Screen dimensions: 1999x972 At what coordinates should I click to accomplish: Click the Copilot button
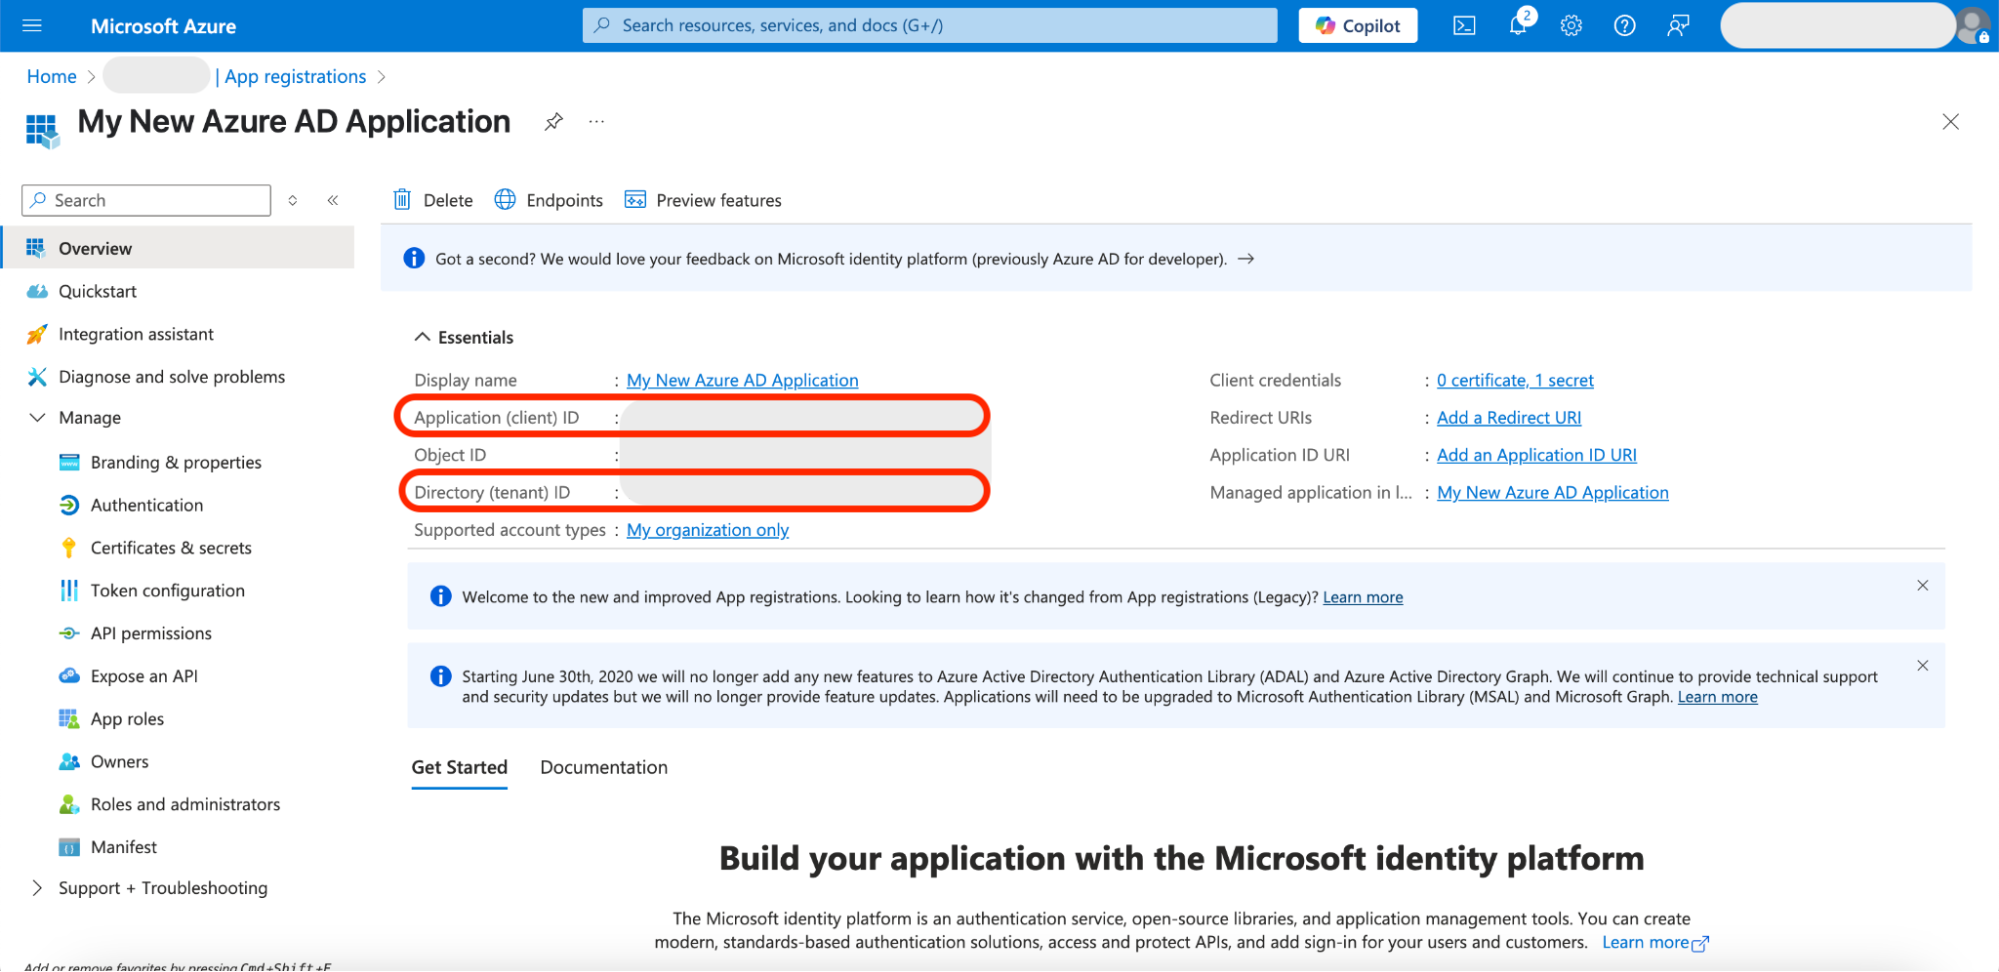point(1357,25)
